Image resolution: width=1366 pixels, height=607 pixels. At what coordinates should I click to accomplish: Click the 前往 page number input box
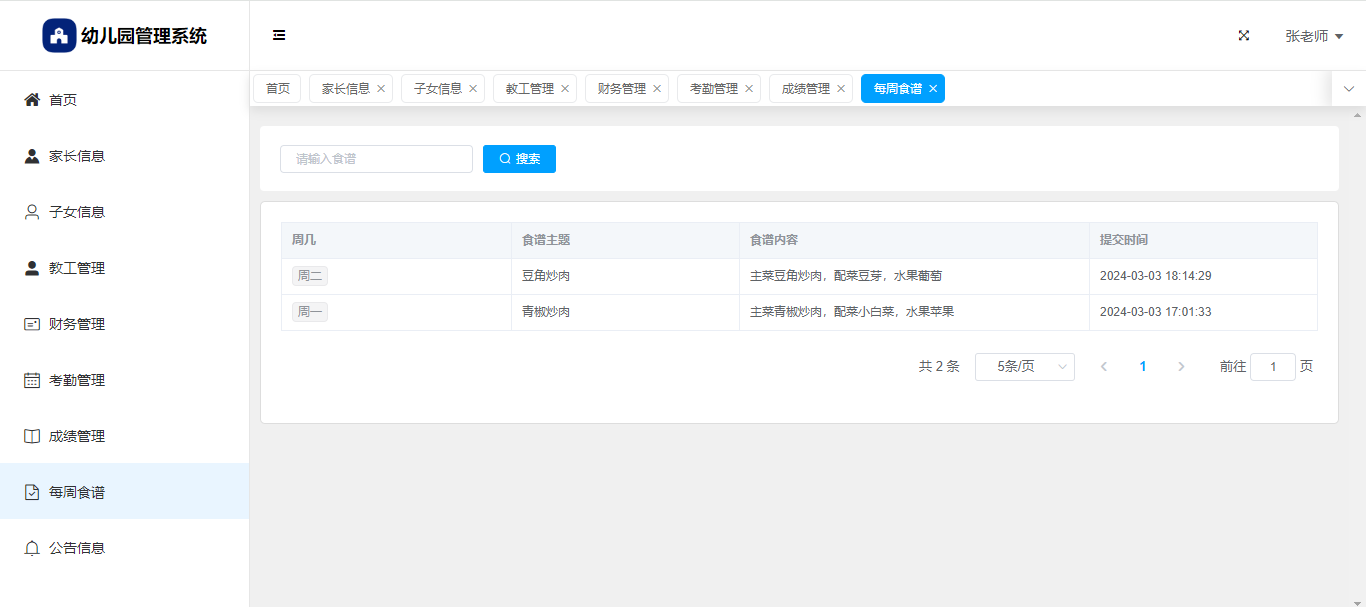1272,367
